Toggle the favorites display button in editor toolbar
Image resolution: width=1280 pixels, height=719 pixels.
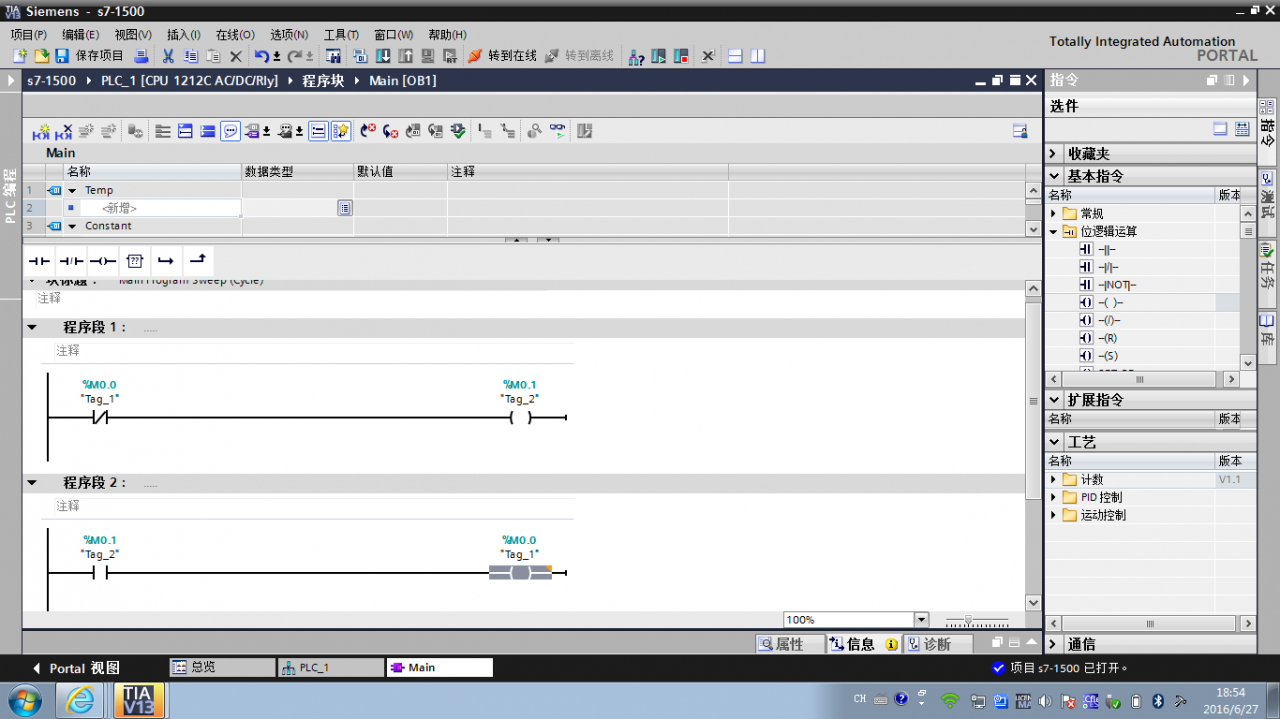tap(341, 131)
